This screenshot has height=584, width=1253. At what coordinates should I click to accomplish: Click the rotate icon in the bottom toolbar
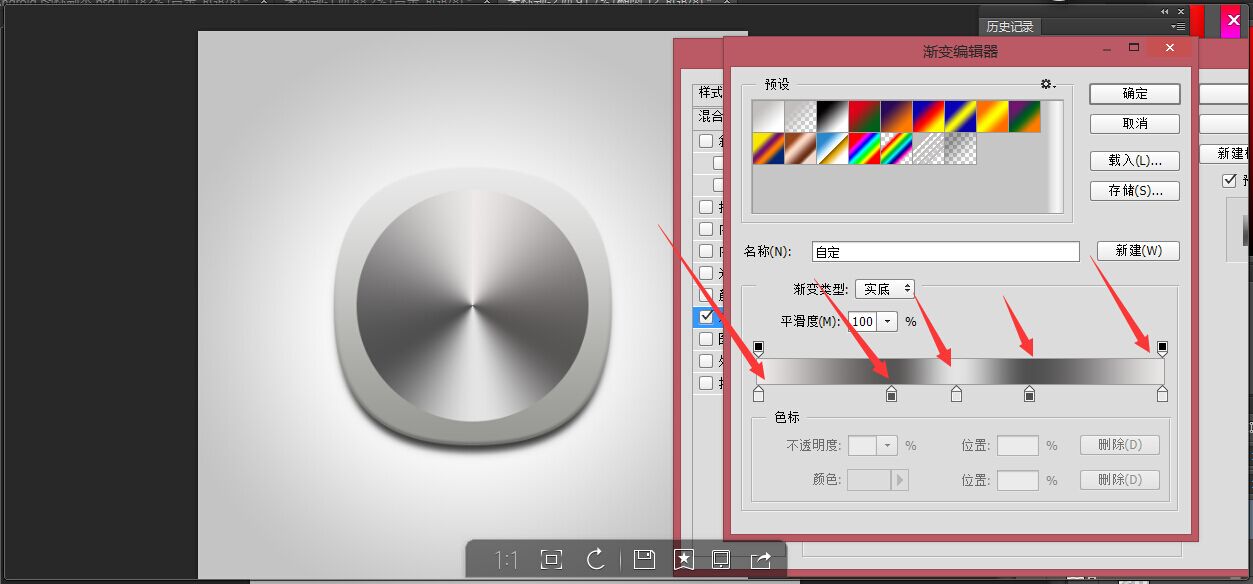tap(596, 560)
